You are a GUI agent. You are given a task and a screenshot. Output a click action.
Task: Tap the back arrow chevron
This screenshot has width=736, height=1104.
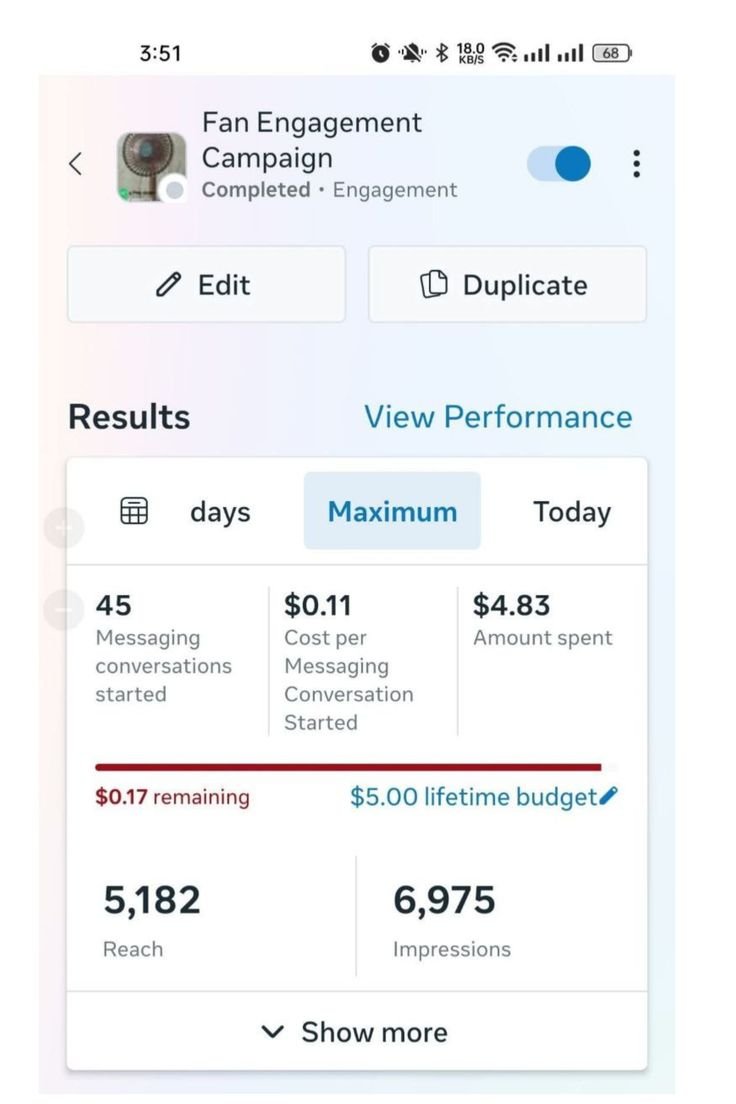coord(75,164)
